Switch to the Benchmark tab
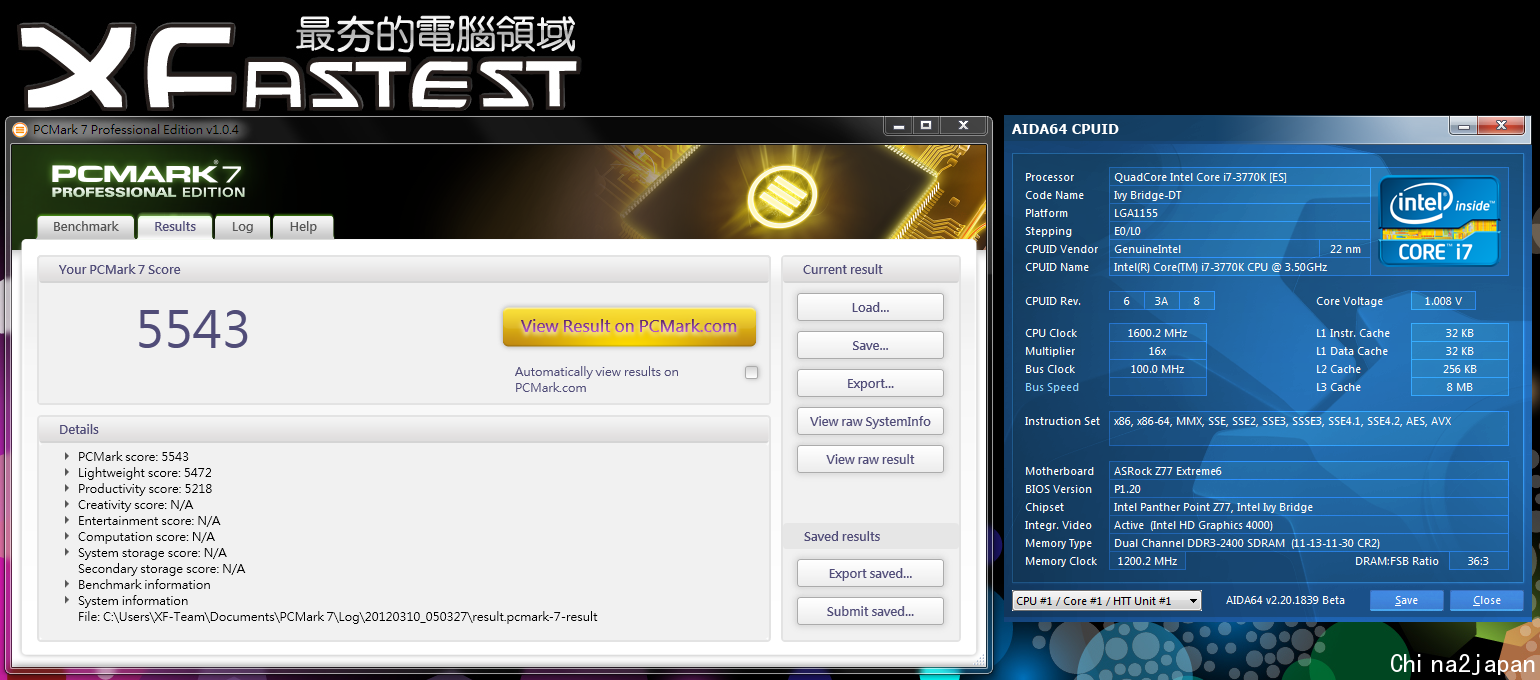The height and width of the screenshot is (680, 1540). pyautogui.click(x=86, y=227)
